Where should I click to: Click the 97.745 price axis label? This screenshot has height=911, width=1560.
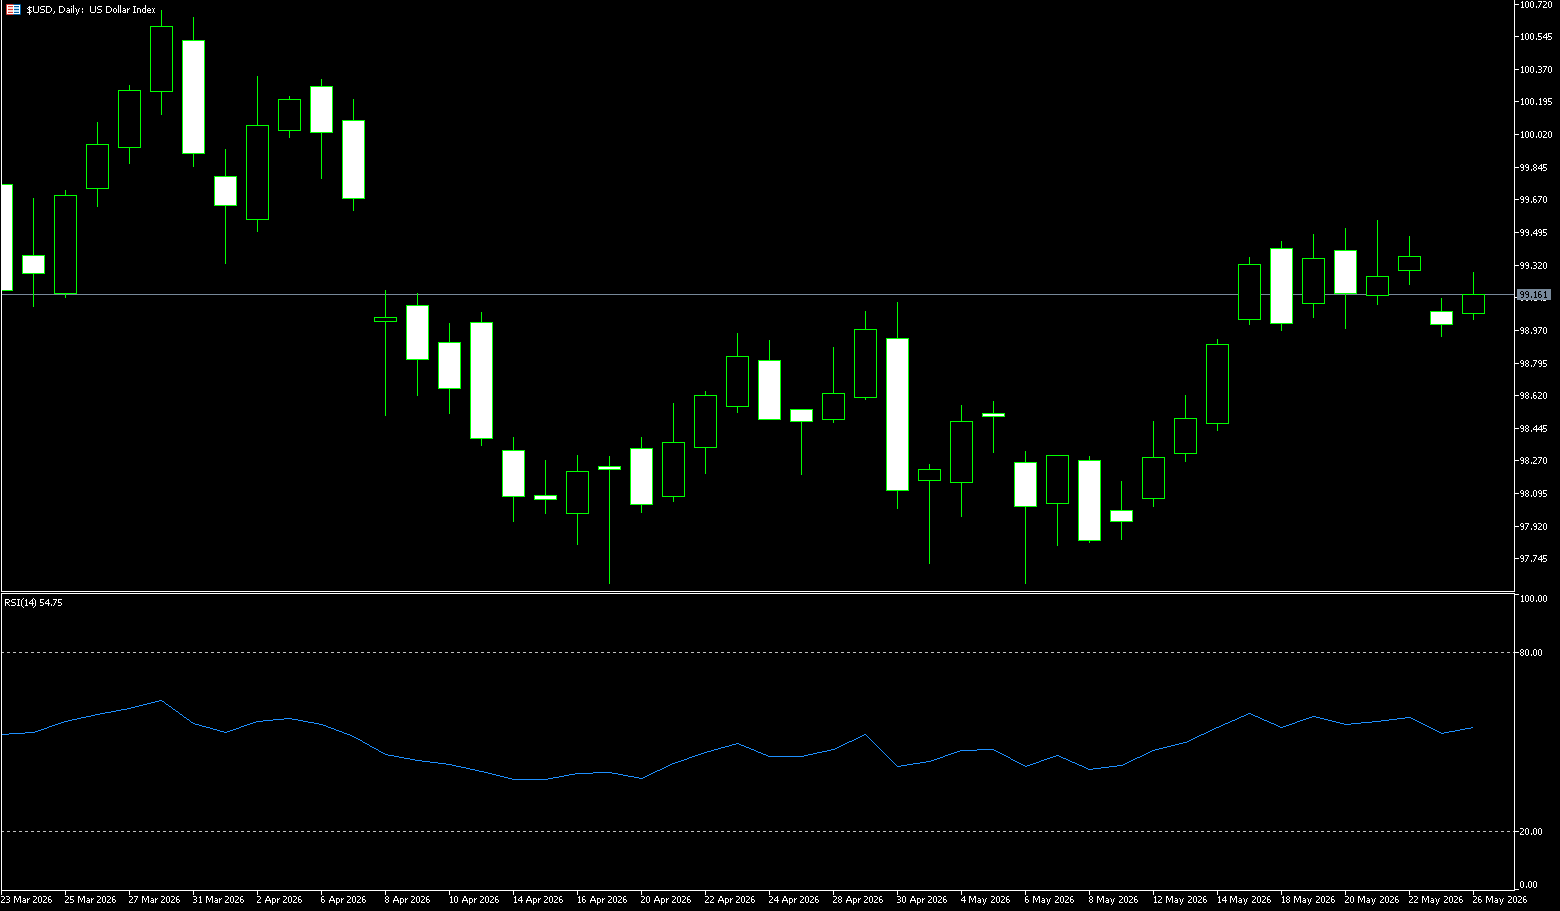tap(1533, 559)
